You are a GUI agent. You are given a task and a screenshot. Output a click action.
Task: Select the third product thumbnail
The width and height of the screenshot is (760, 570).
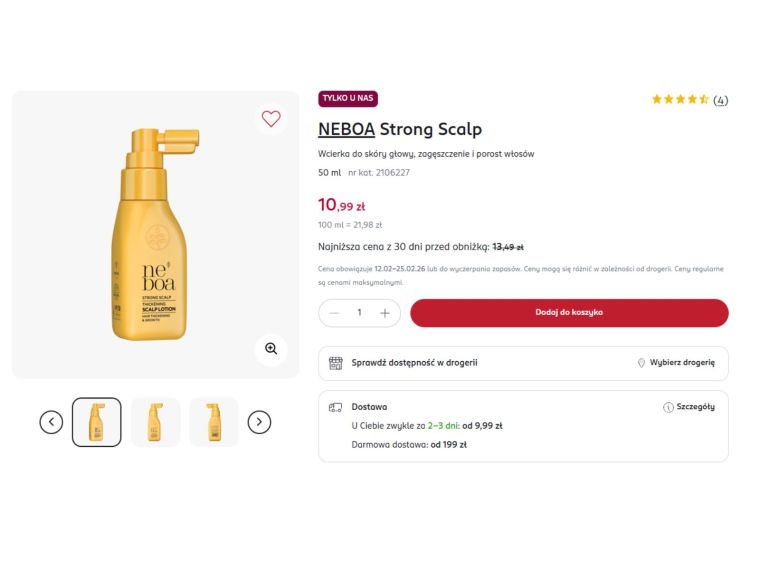pyautogui.click(x=214, y=422)
